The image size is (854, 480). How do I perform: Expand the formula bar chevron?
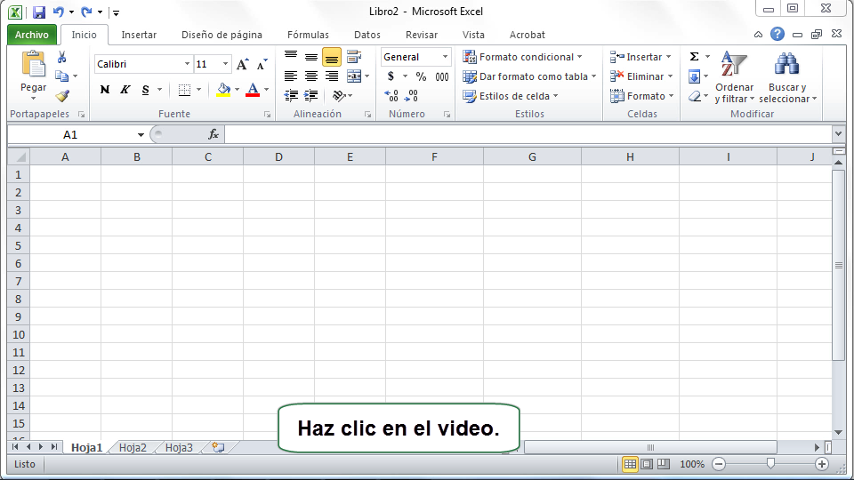click(838, 133)
